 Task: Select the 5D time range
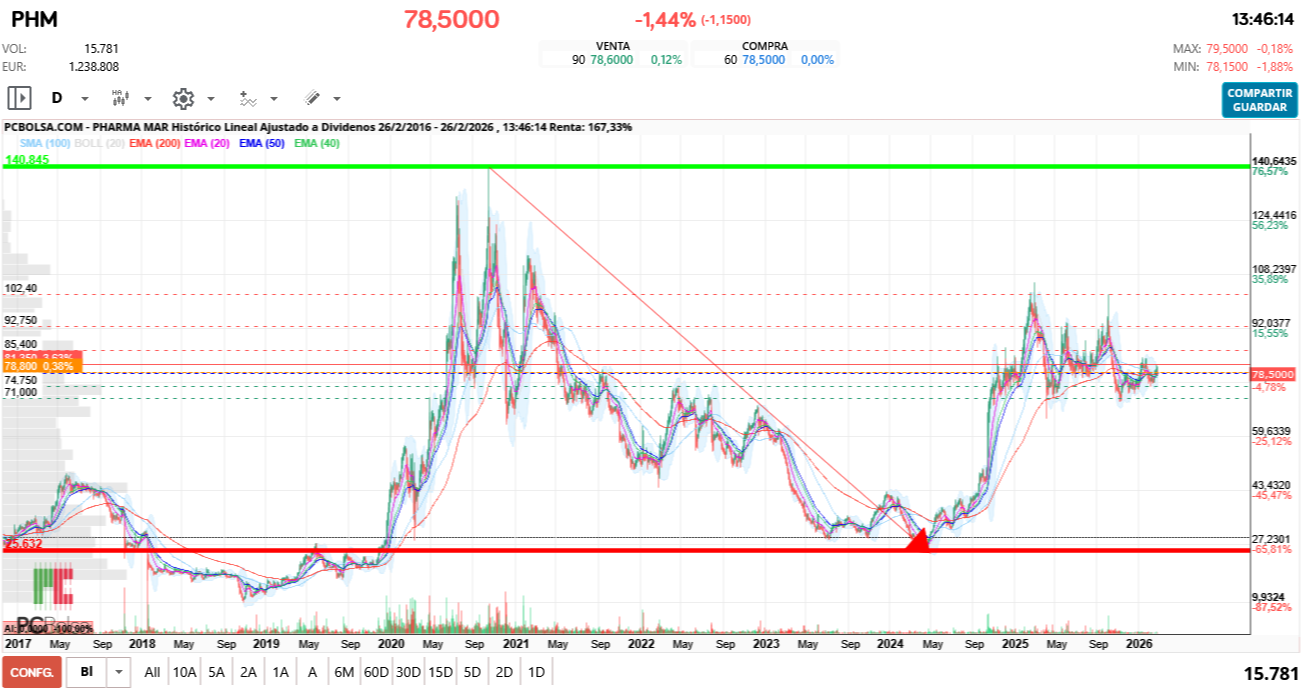click(472, 673)
